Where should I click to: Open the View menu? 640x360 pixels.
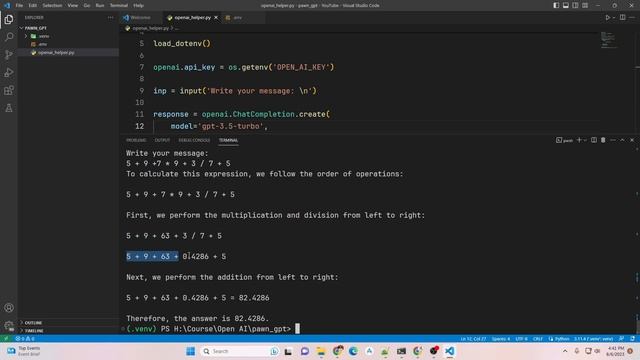(73, 5)
